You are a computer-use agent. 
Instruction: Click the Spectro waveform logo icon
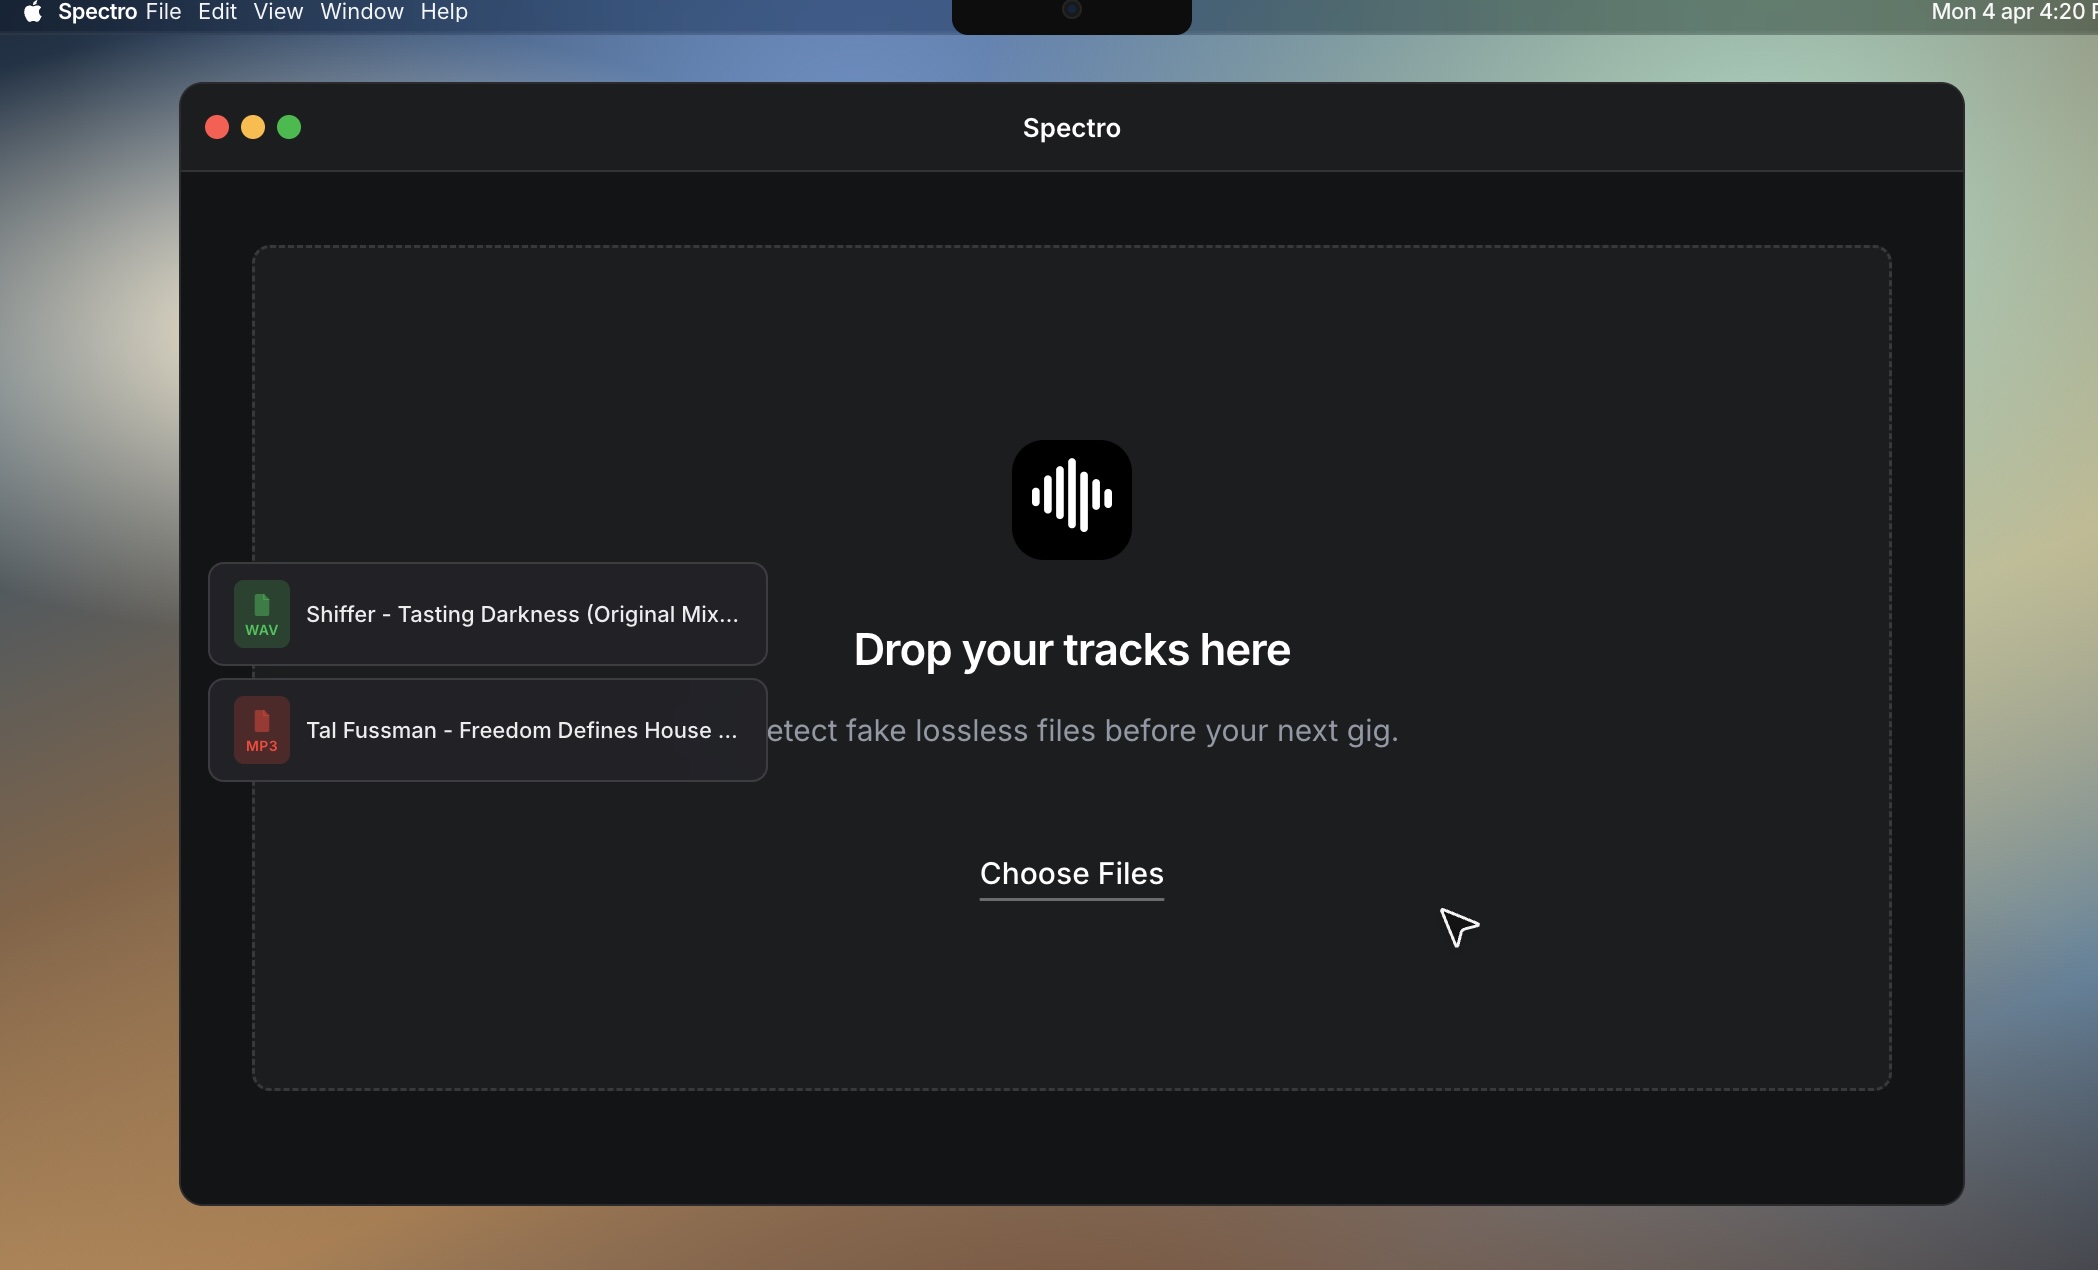[1071, 499]
